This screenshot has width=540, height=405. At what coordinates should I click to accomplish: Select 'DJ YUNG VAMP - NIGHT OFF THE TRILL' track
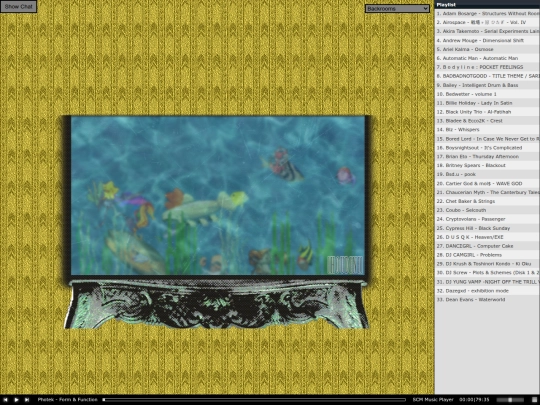(x=487, y=282)
